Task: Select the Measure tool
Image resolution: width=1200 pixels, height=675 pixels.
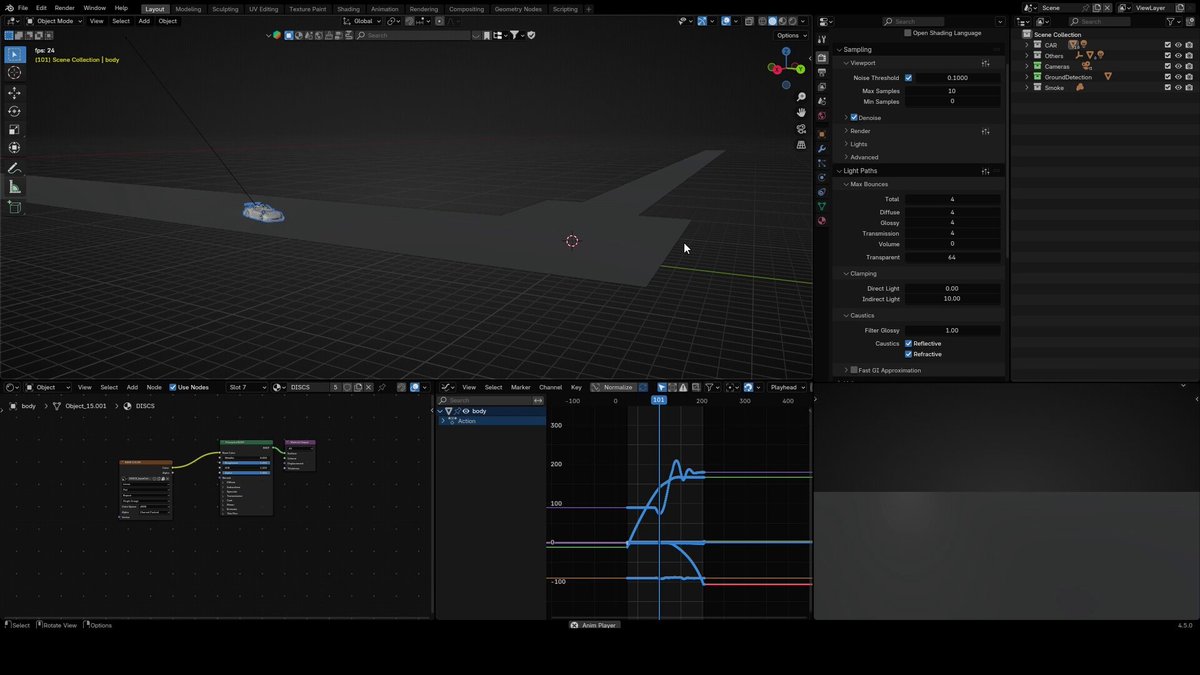Action: [14, 186]
